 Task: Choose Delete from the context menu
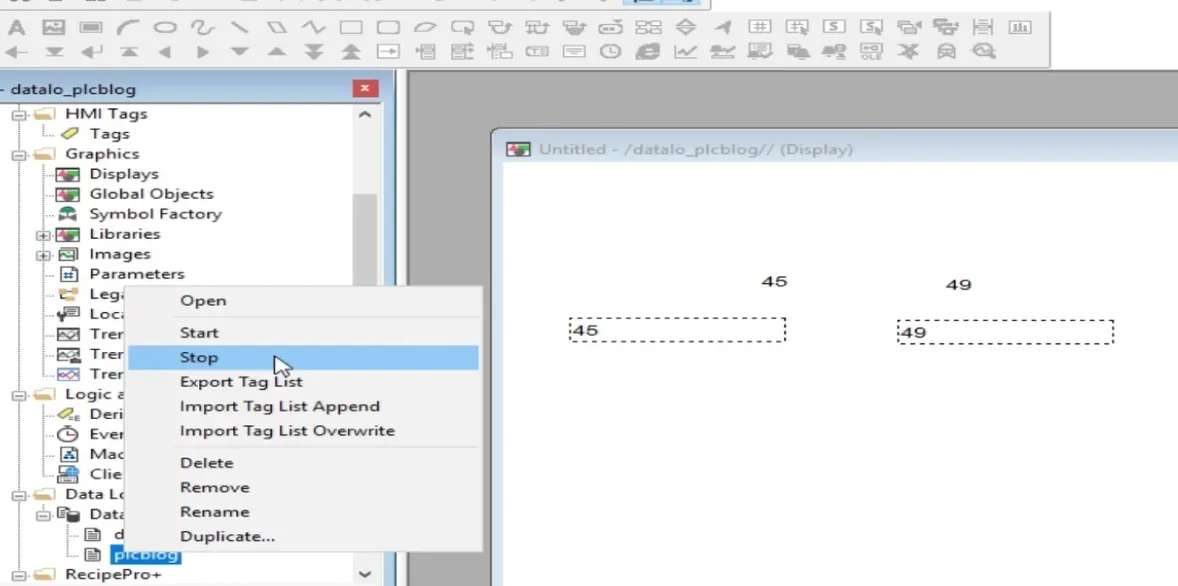tap(304, 463)
